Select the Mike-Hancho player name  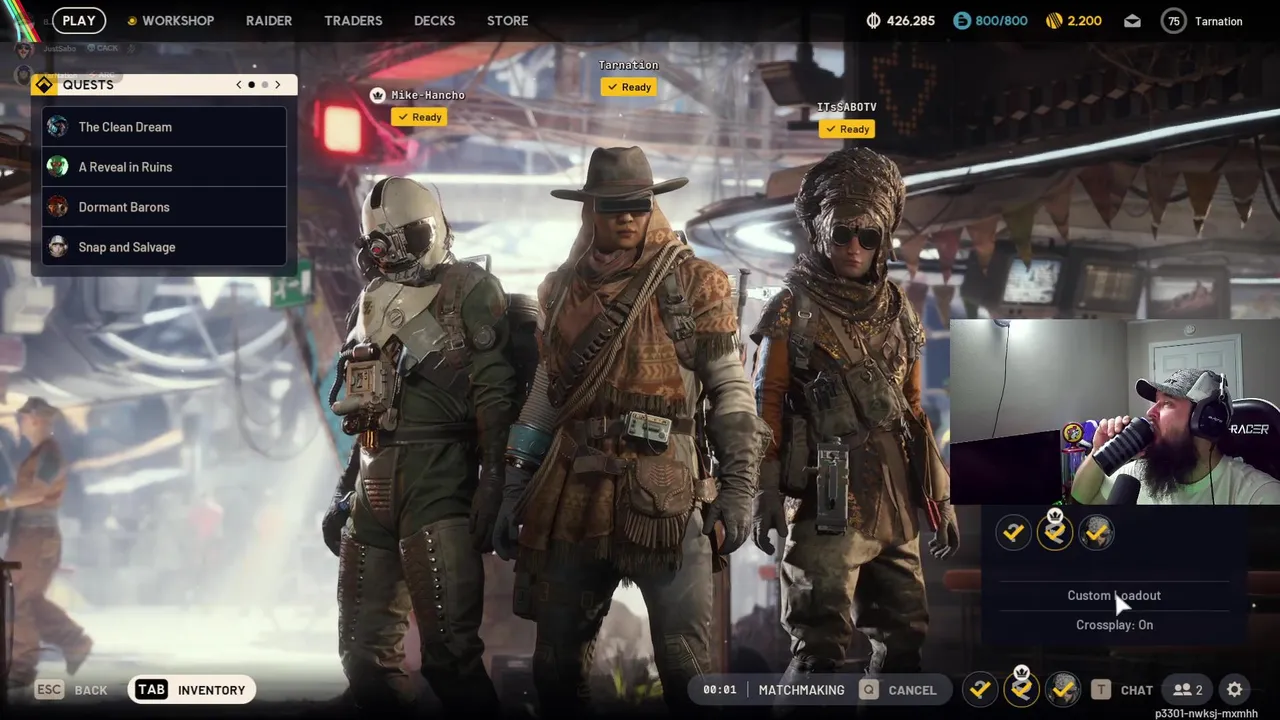click(x=428, y=95)
